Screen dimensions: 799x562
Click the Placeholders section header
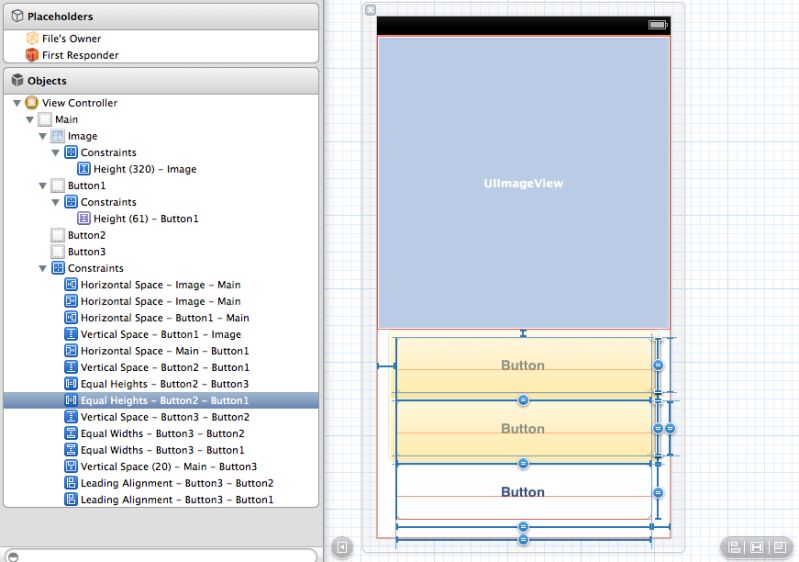pyautogui.click(x=161, y=16)
